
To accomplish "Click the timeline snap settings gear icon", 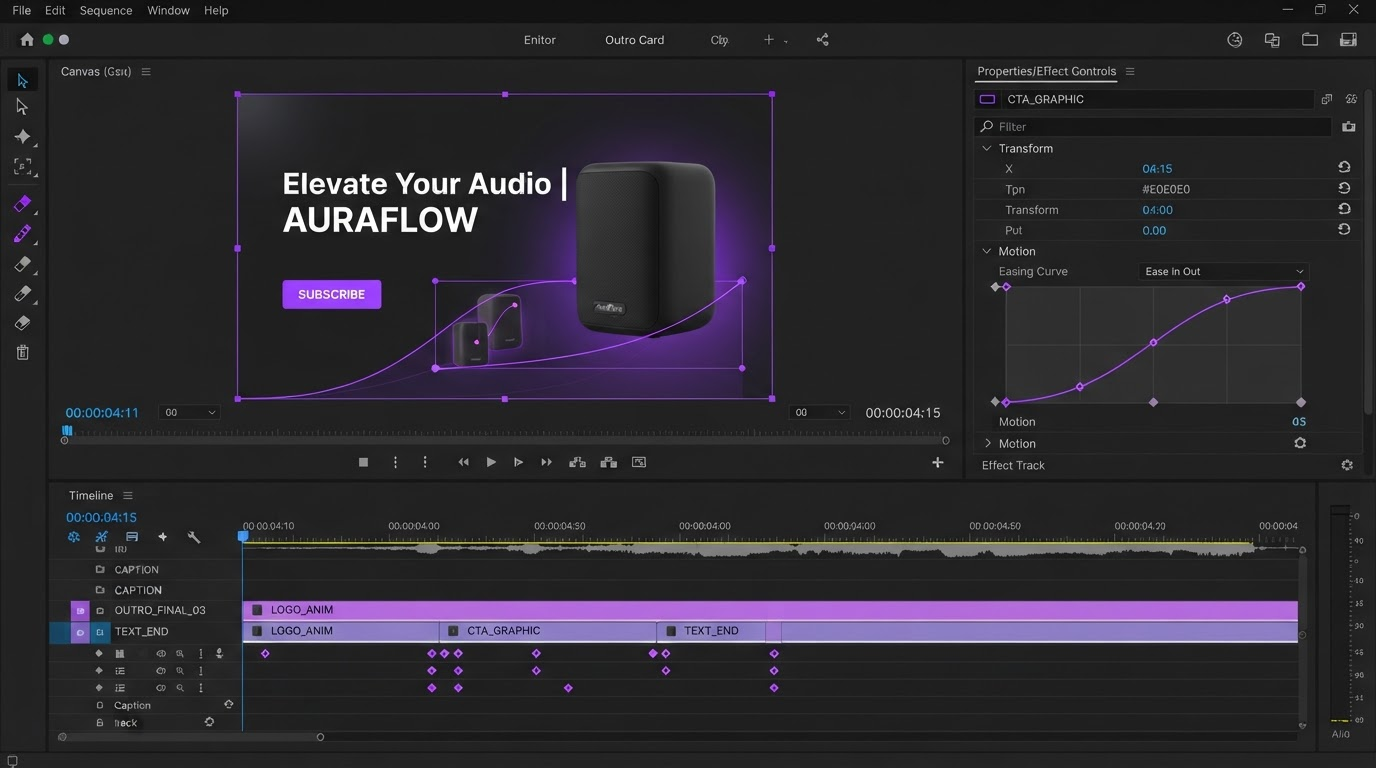I will 73,537.
